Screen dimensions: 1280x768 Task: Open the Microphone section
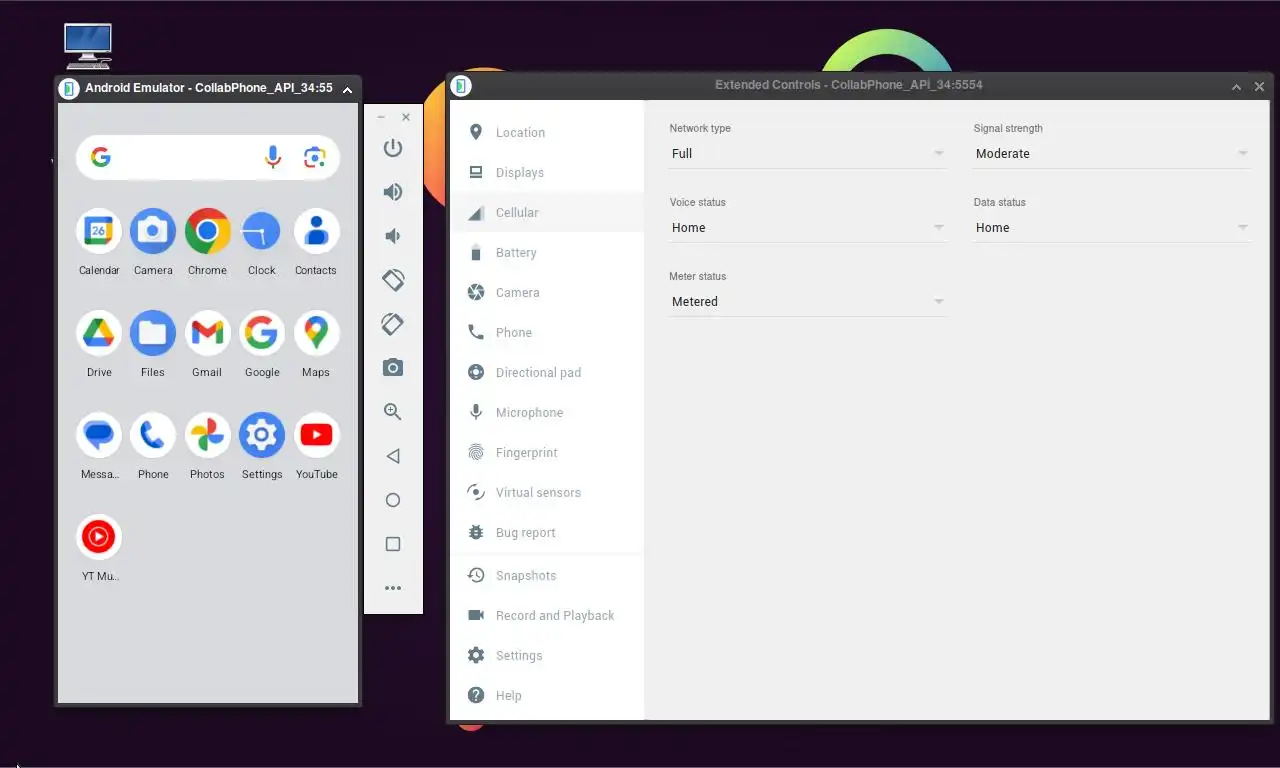(547, 412)
